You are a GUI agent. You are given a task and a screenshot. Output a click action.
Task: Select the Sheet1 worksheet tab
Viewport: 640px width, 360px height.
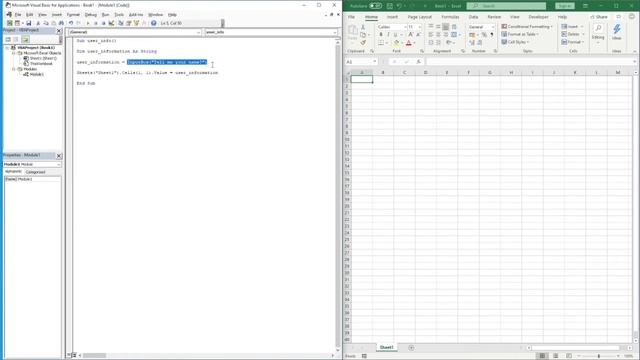point(387,347)
